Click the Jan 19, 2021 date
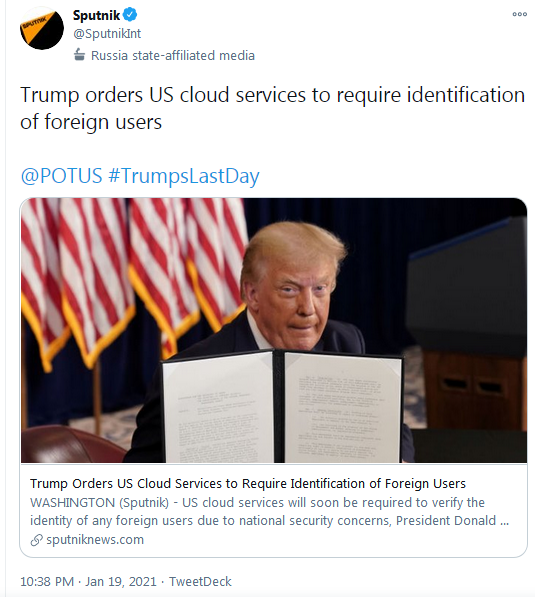The width and height of the screenshot is (535, 597). click(121, 581)
